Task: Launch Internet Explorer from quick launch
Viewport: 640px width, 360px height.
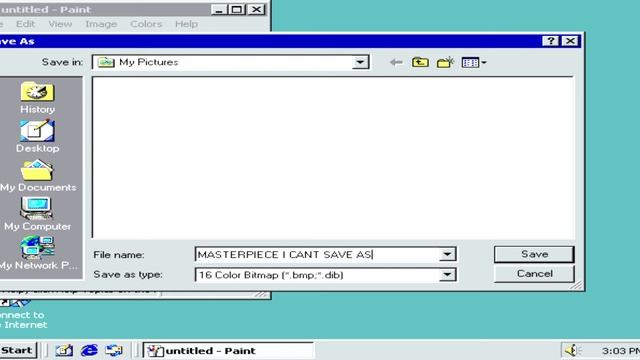Action: point(89,350)
